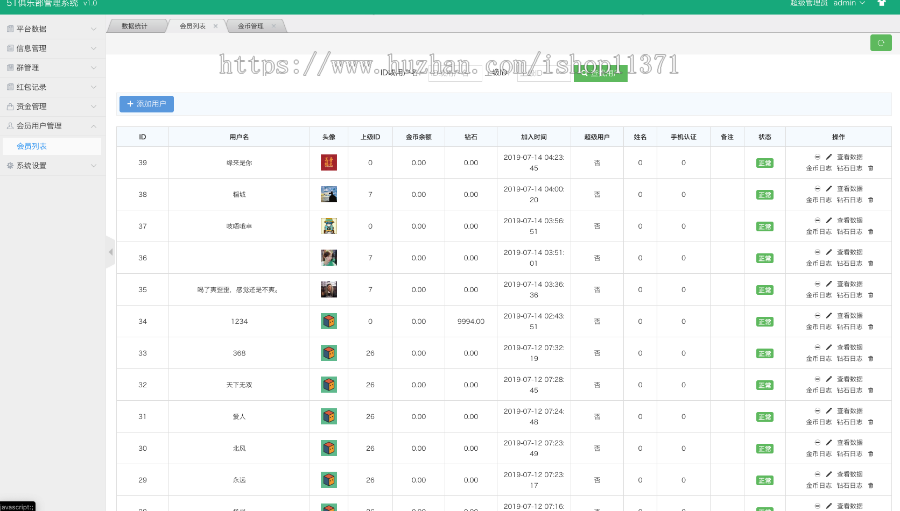
Task: Edit user ID 36 via pencil icon
Action: coord(829,252)
